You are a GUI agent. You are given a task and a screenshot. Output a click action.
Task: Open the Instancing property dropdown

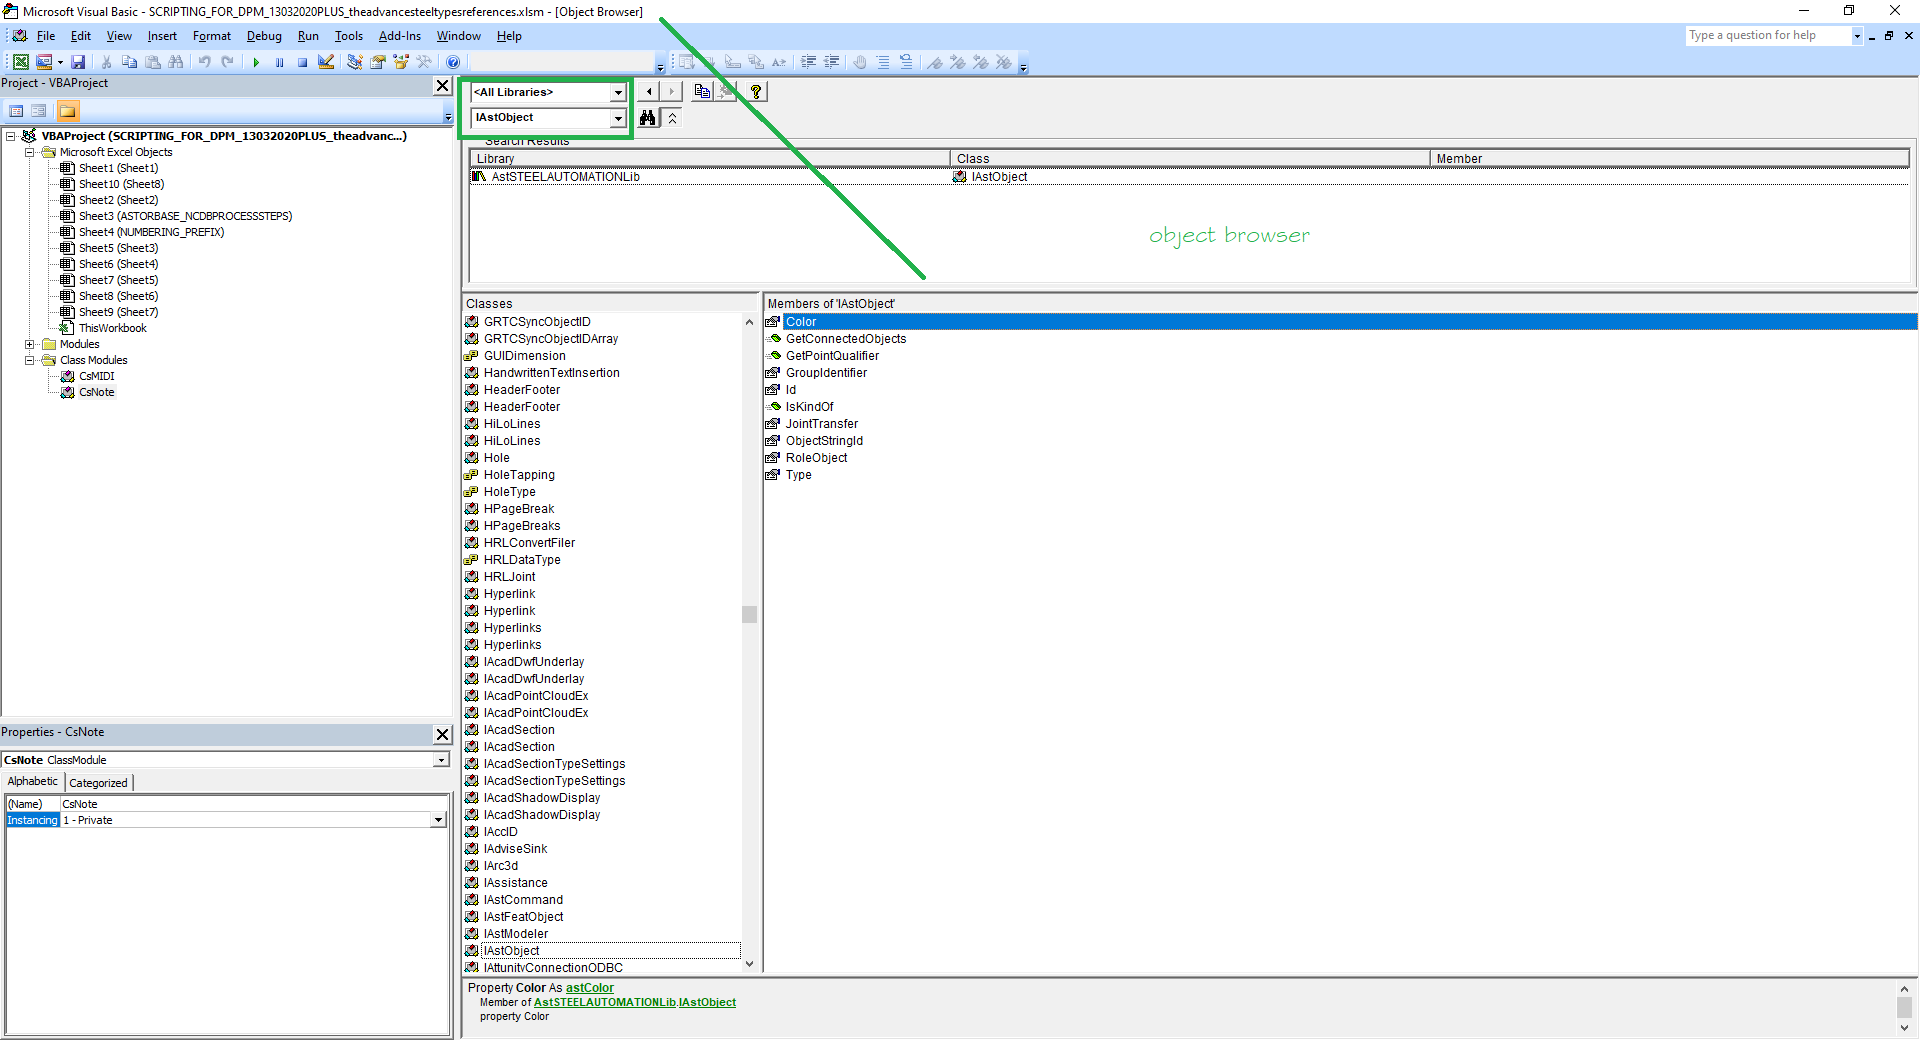click(437, 820)
